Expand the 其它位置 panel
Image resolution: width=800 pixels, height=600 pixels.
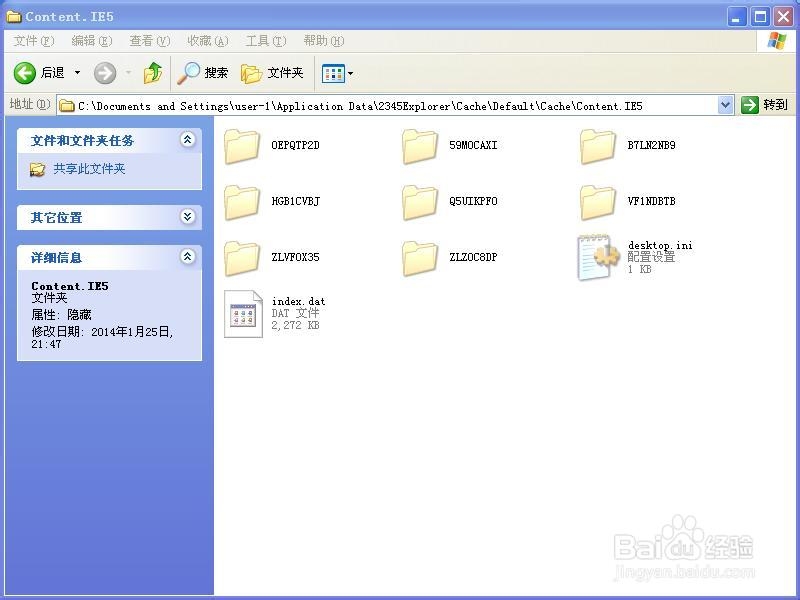(187, 217)
